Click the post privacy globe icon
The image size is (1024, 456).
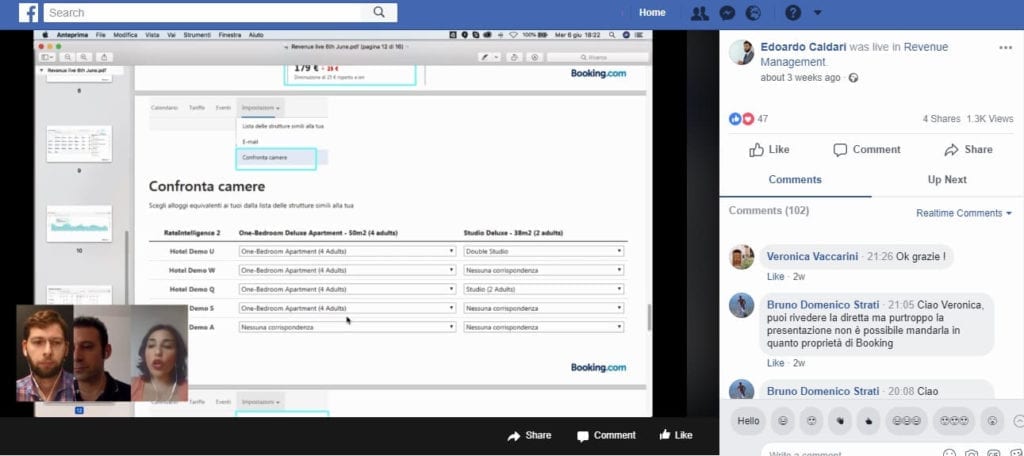pos(853,78)
